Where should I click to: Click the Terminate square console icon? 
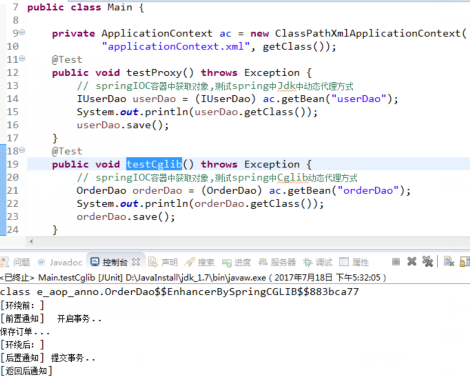[x=396, y=262]
